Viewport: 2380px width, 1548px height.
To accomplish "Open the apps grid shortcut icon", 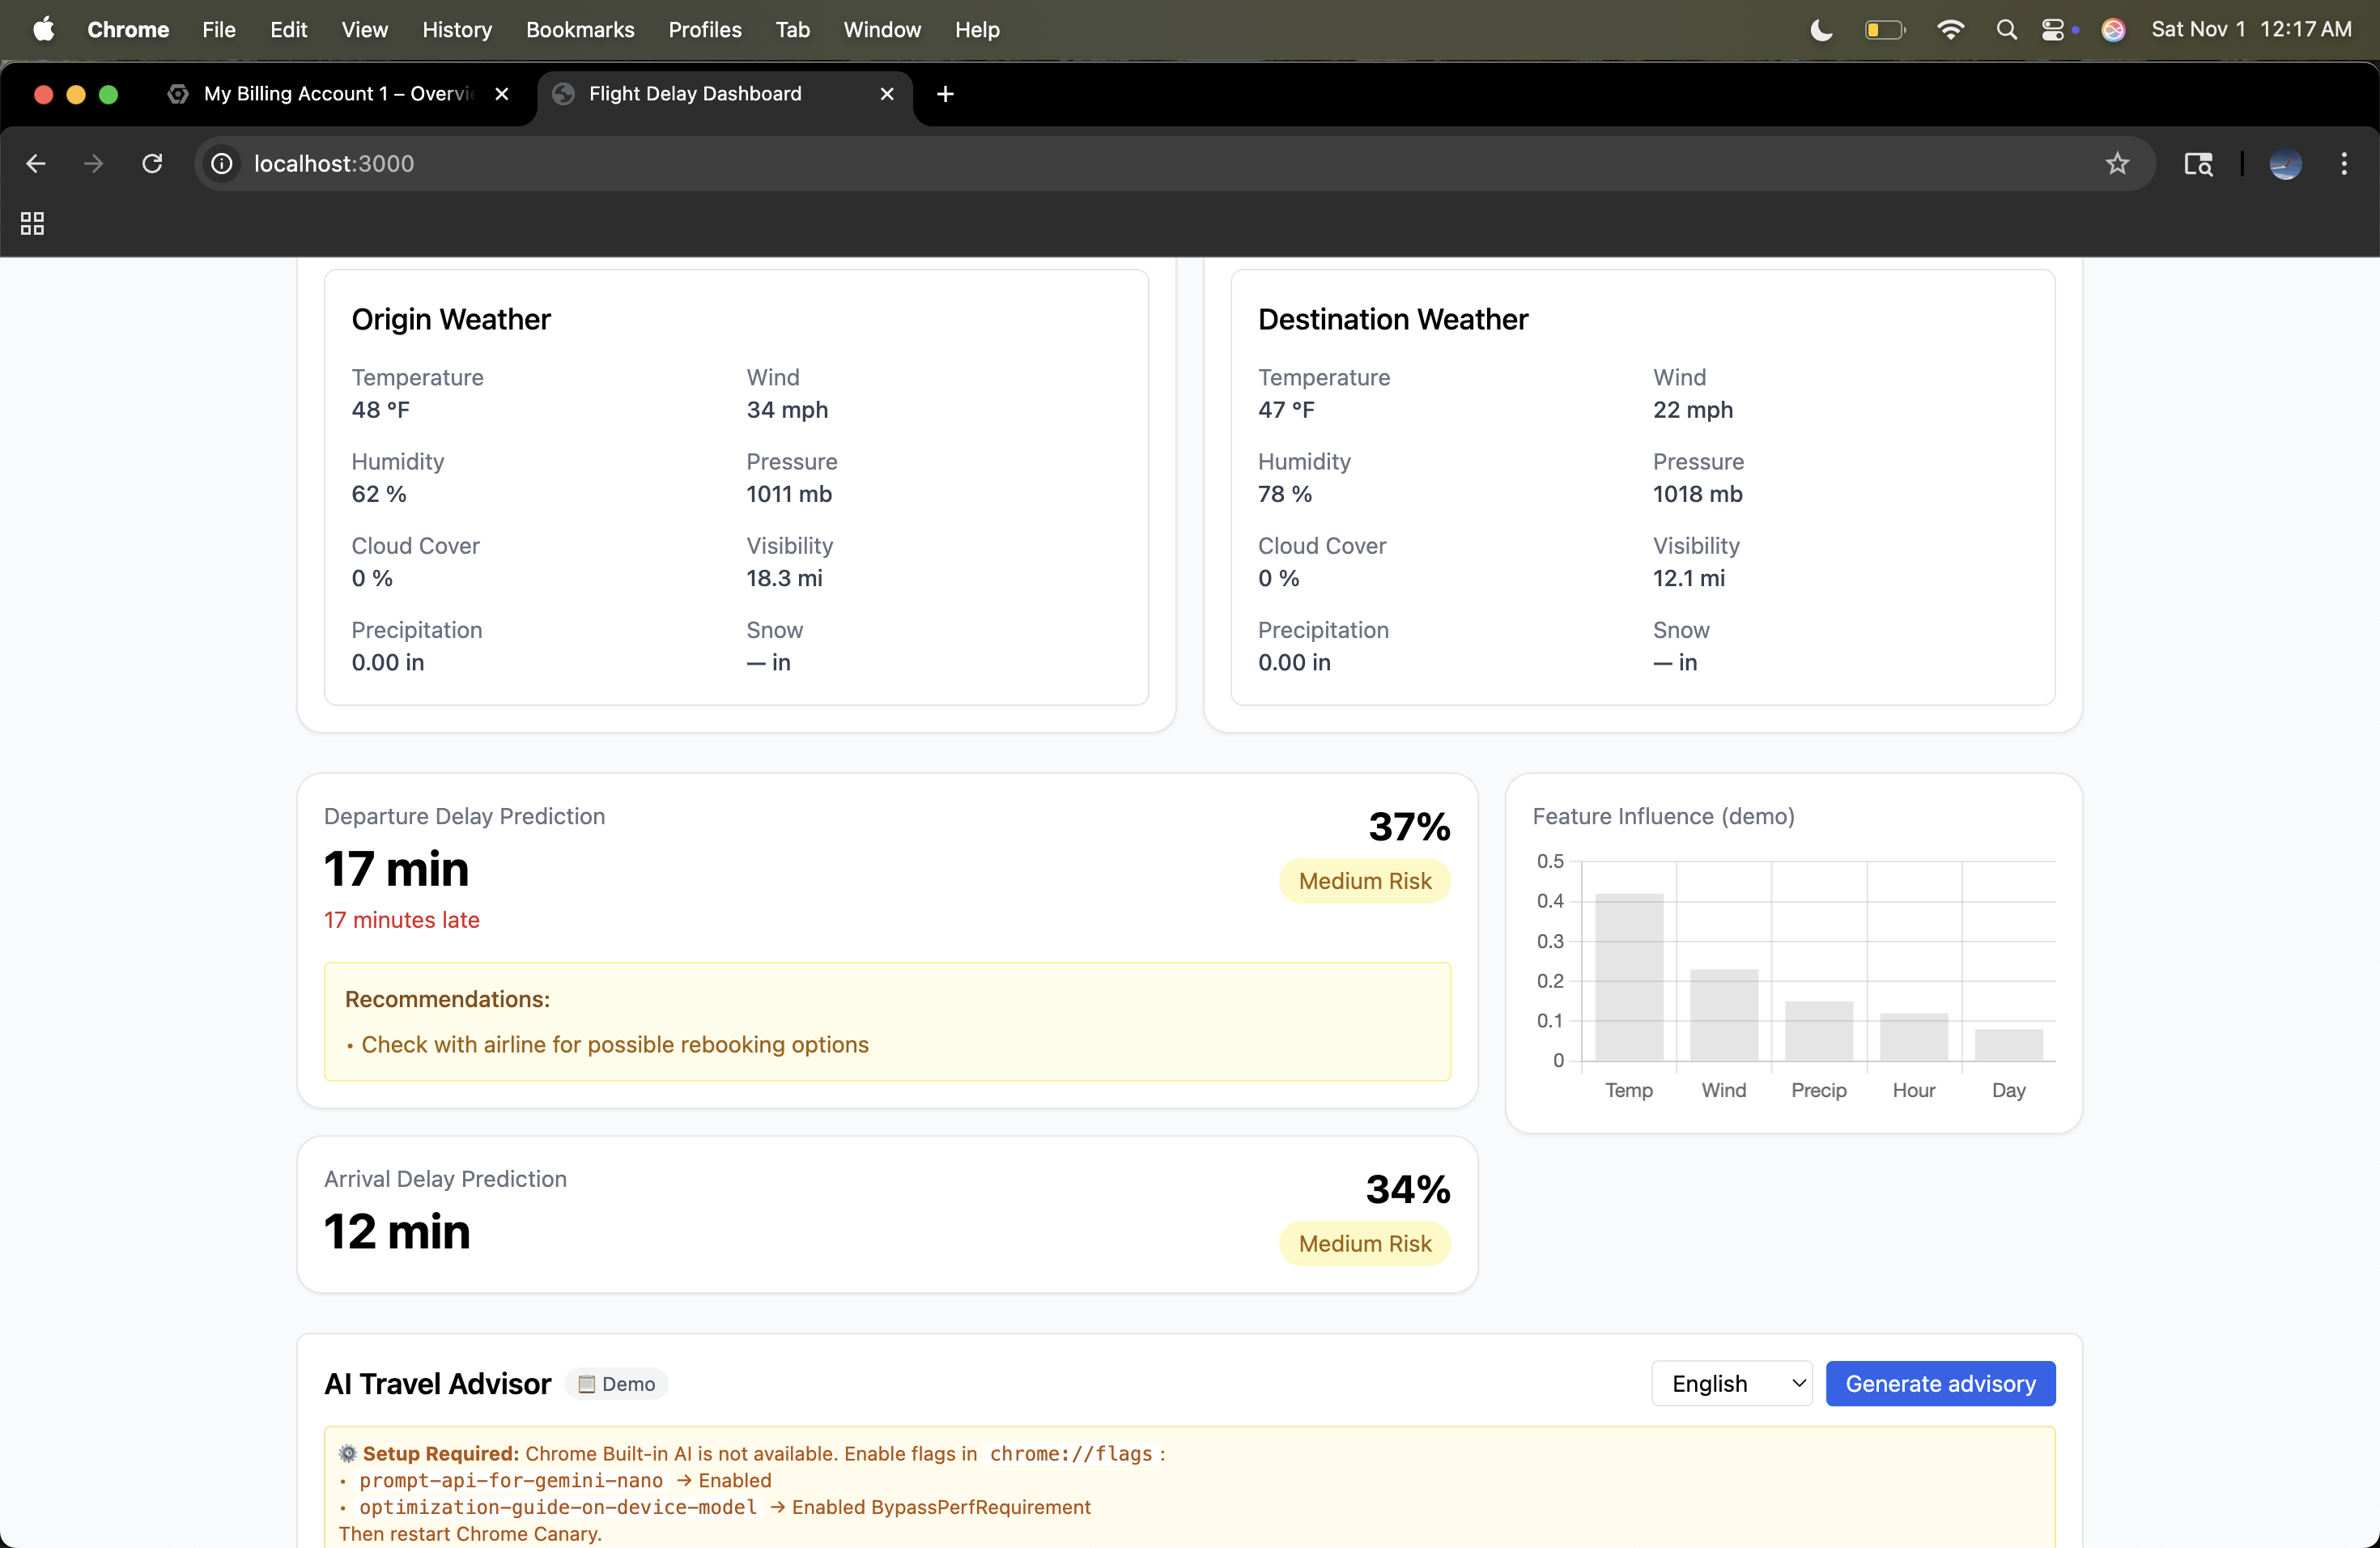I will [x=32, y=223].
